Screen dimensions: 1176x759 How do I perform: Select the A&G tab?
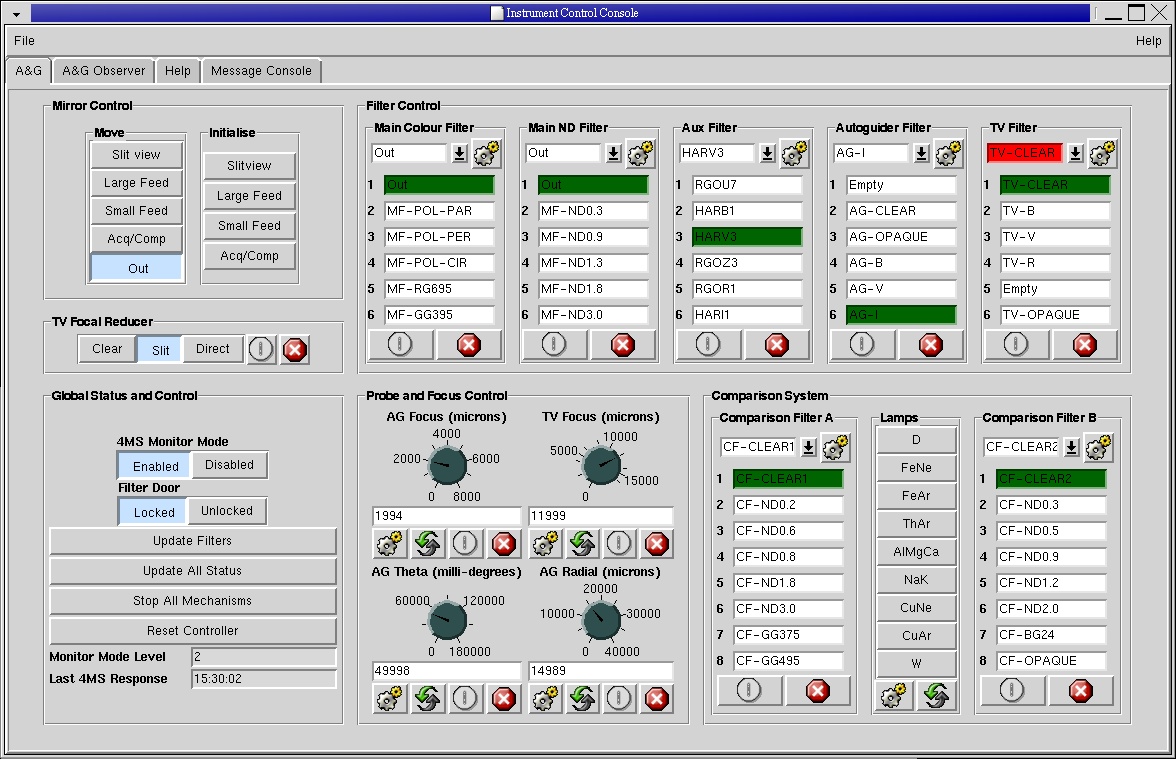[28, 70]
